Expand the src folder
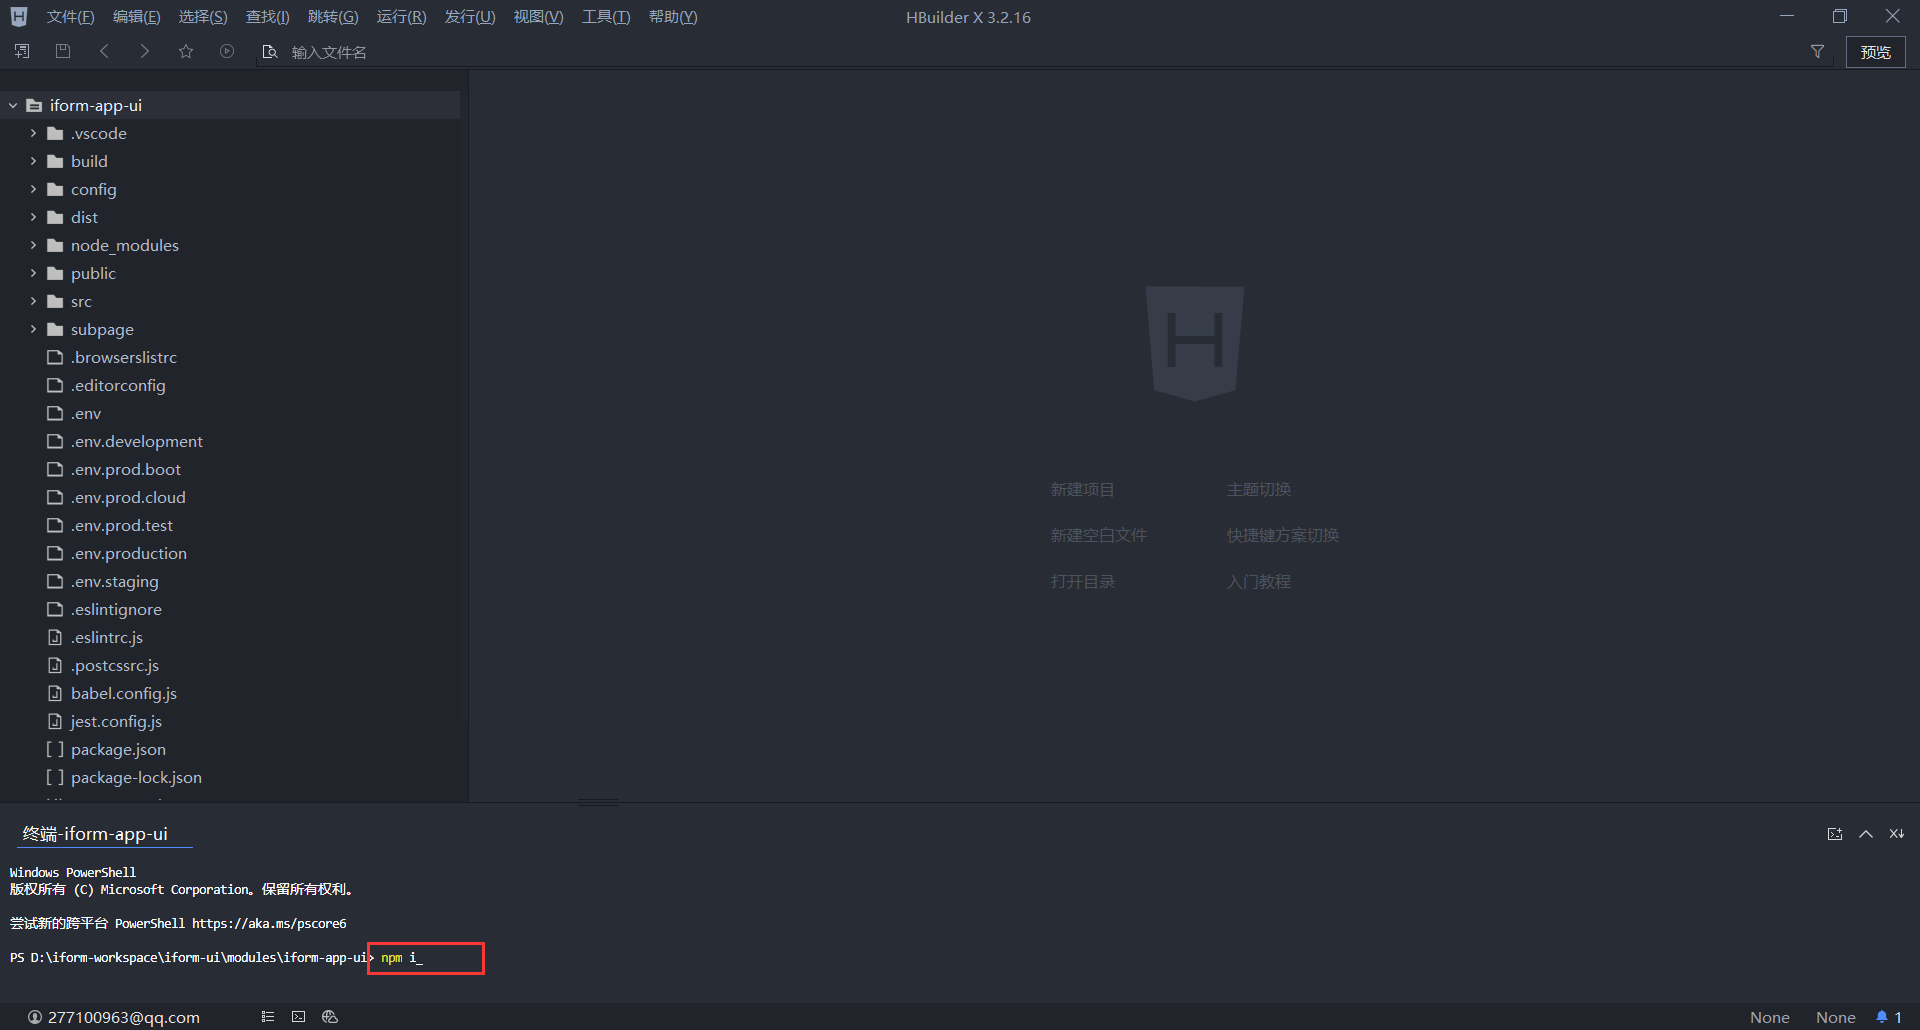Viewport: 1920px width, 1030px height. point(34,301)
